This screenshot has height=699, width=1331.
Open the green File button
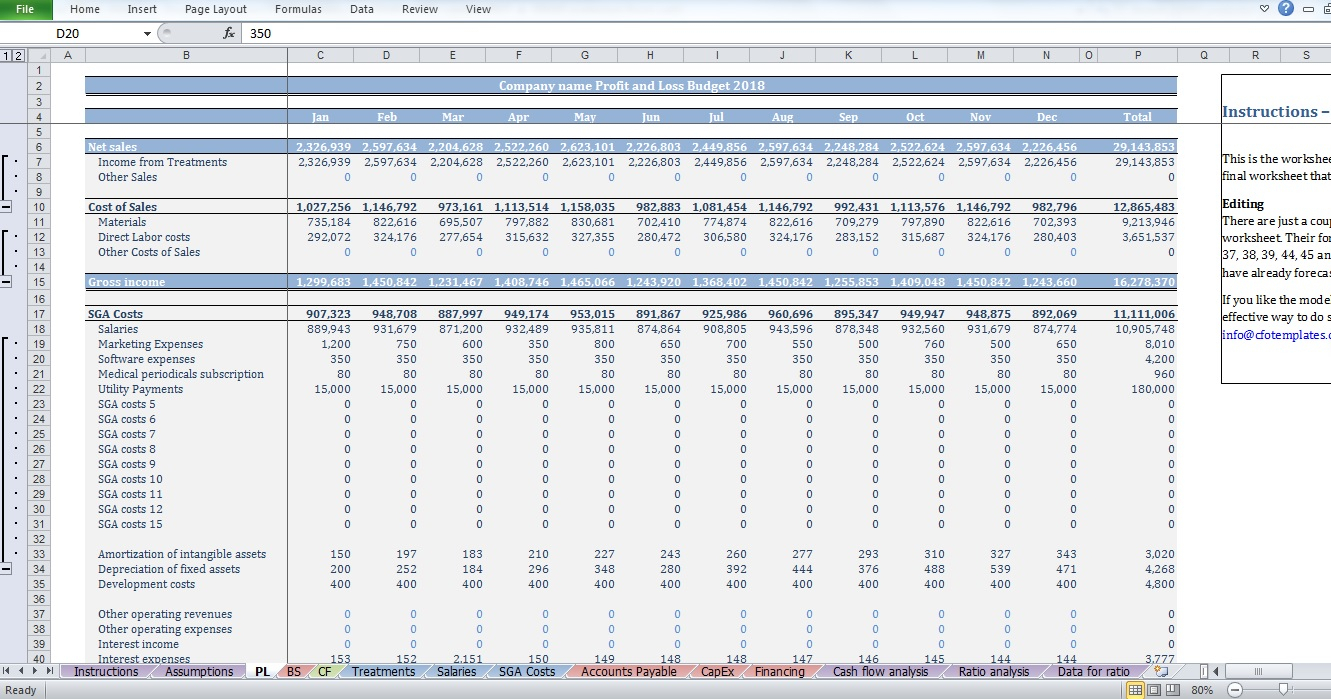[25, 9]
